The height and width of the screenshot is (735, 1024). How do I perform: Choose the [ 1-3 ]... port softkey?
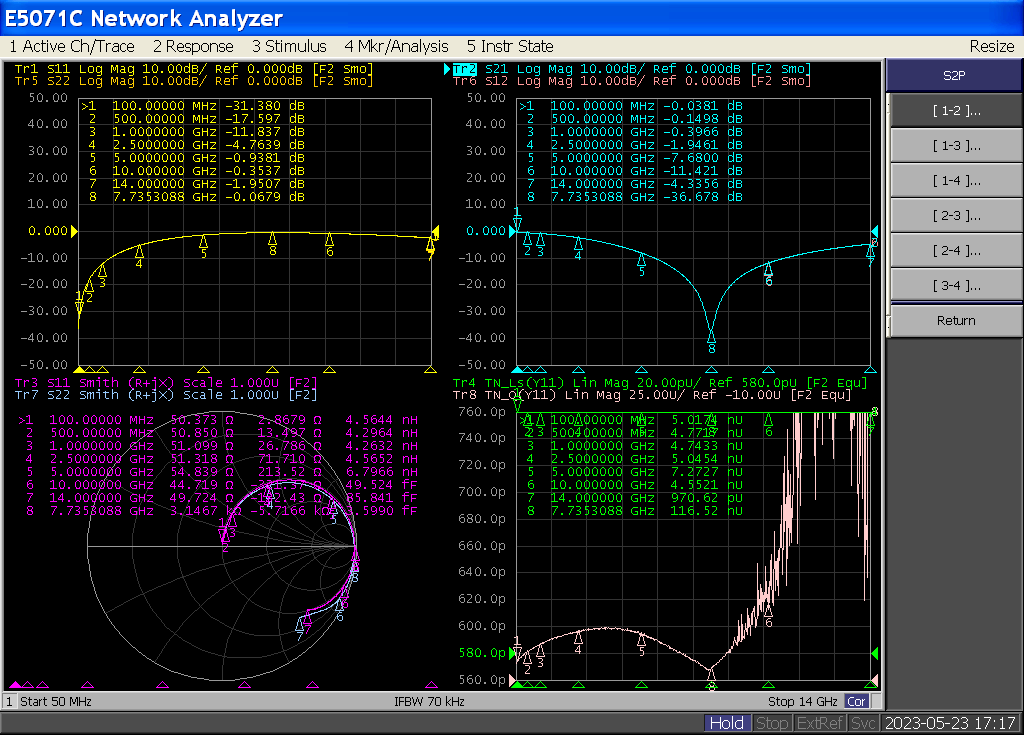pos(956,146)
